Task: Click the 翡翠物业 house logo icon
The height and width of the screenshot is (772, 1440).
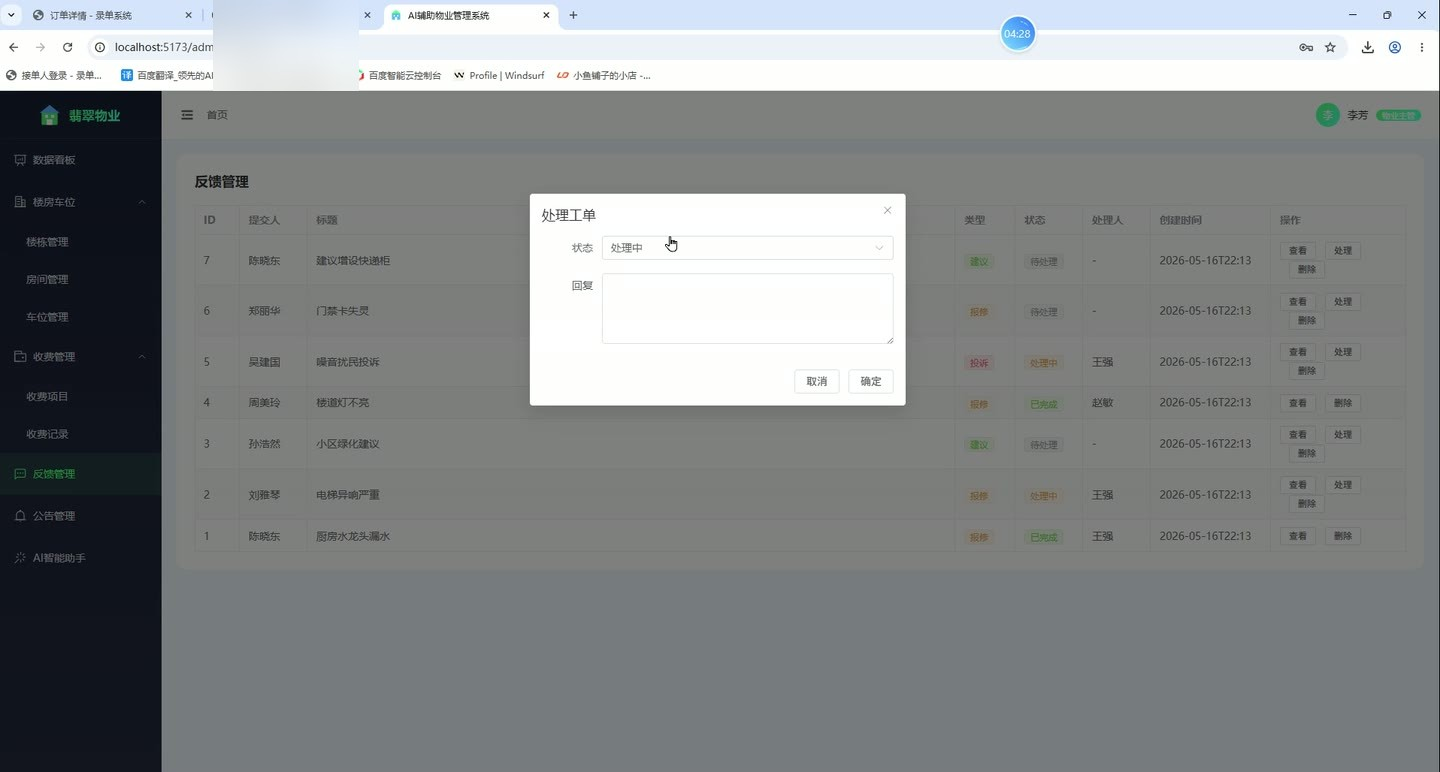Action: (49, 115)
